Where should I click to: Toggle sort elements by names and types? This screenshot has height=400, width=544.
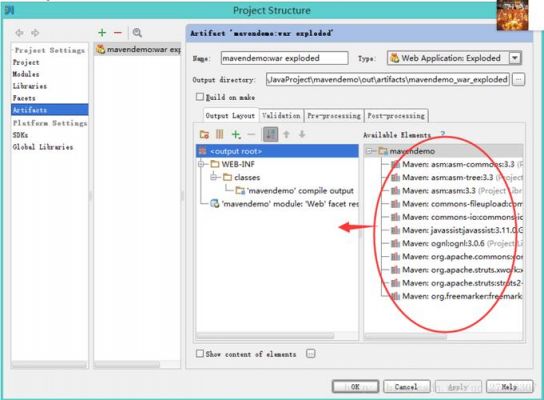pyautogui.click(x=270, y=134)
